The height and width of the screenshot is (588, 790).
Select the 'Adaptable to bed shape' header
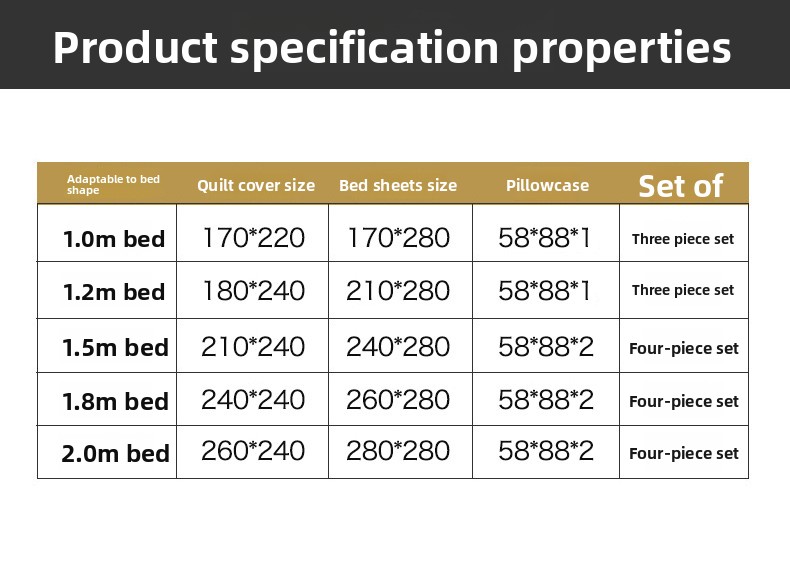[x=113, y=184]
